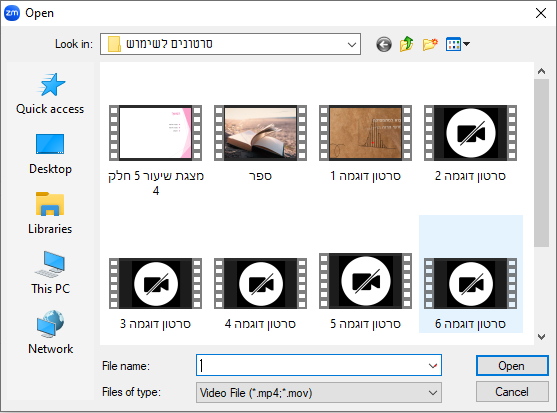Select thumbnail of סרטון דוגמה 6
This screenshot has height=413, width=557.
(470, 283)
